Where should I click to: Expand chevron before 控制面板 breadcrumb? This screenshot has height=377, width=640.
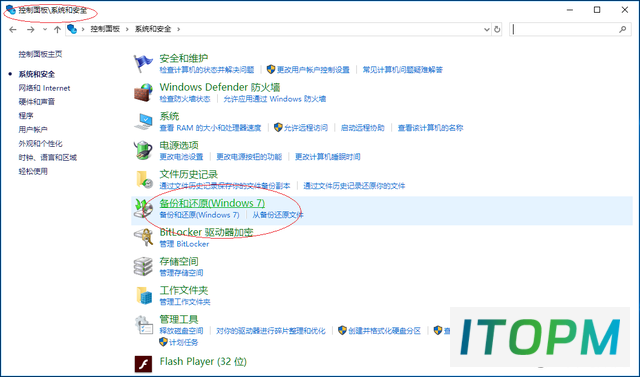(83, 29)
